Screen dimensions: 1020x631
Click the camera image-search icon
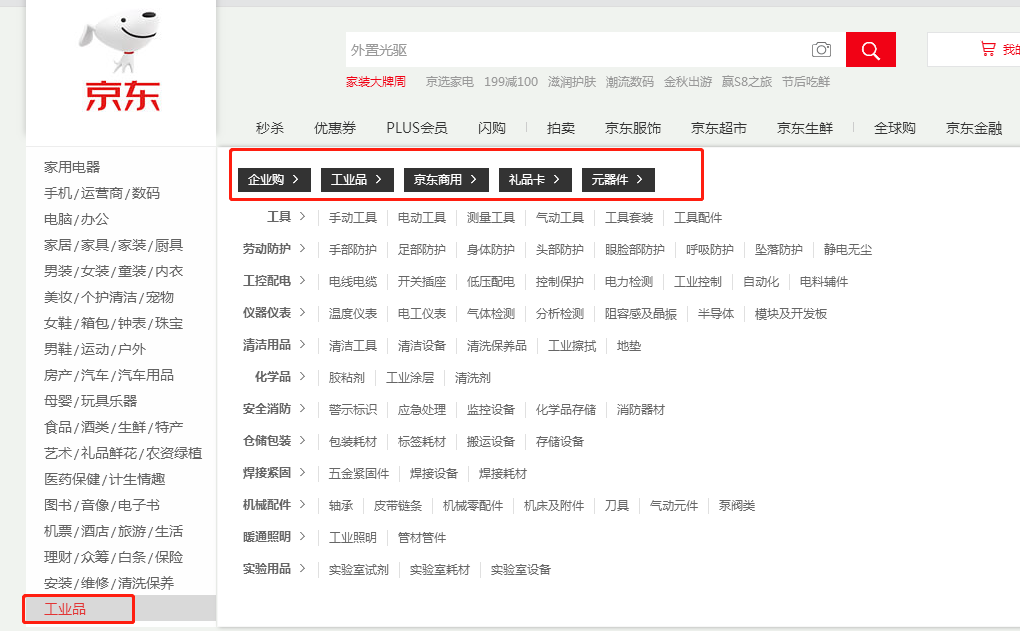pyautogui.click(x=822, y=49)
